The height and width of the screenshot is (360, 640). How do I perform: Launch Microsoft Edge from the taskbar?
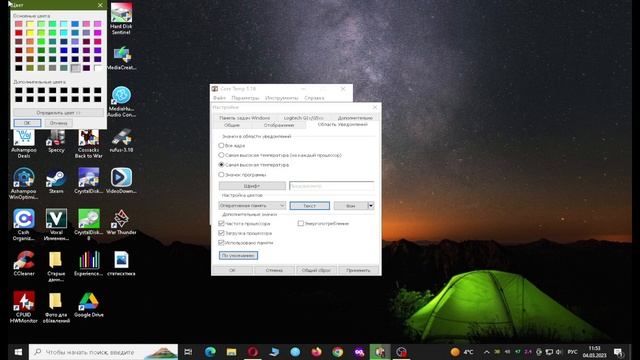tap(210, 352)
